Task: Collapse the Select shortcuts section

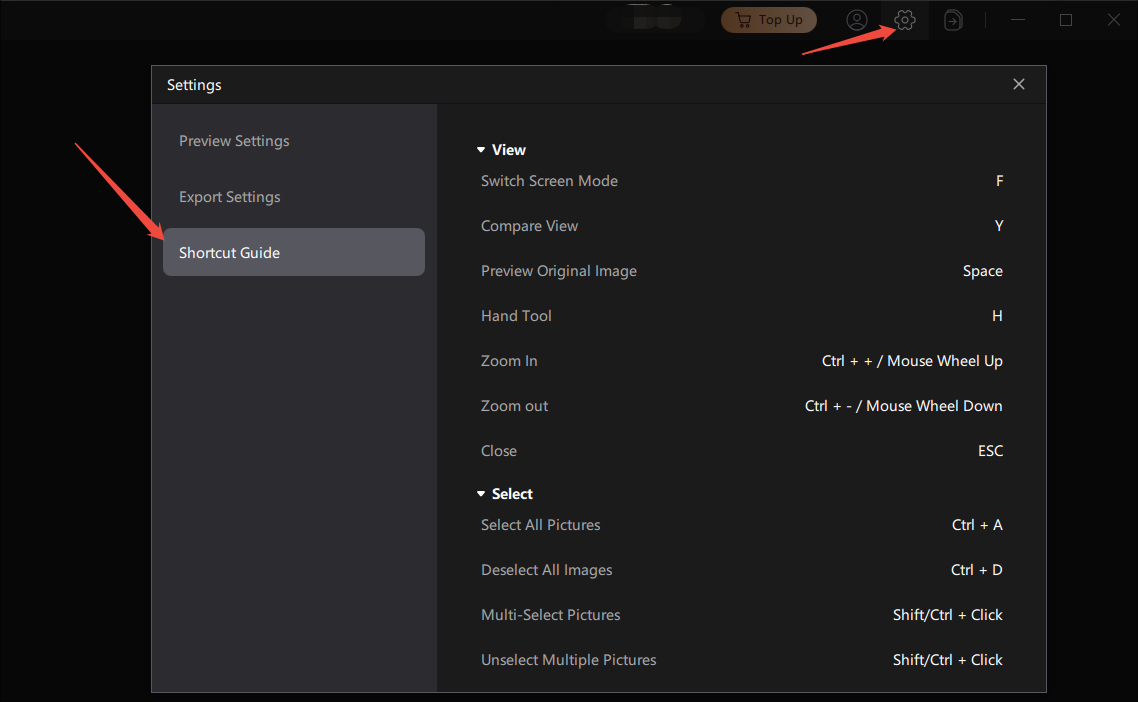Action: [x=481, y=494]
